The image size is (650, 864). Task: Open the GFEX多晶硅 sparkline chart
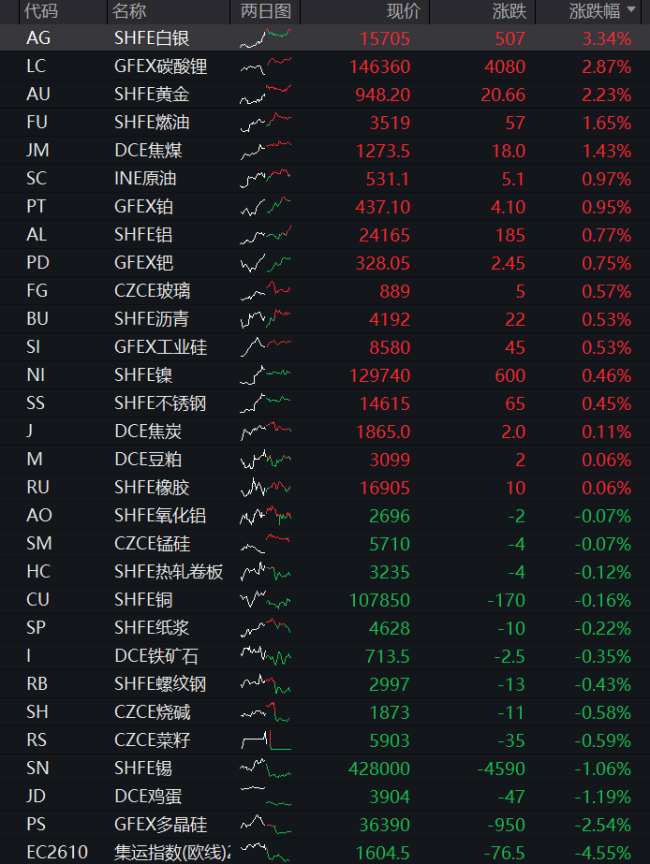(x=266, y=824)
